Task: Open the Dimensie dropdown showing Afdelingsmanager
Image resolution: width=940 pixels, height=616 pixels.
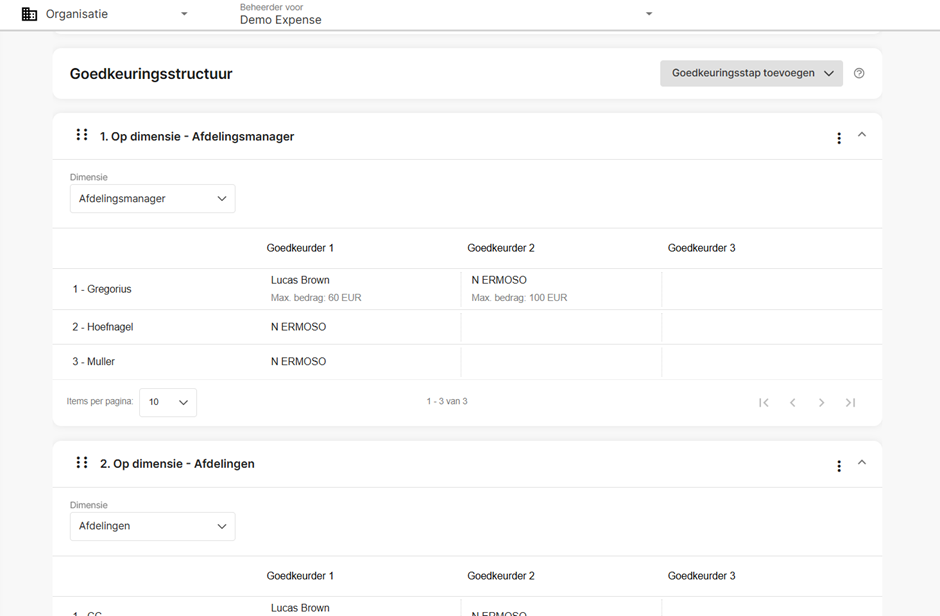Action: coord(152,198)
